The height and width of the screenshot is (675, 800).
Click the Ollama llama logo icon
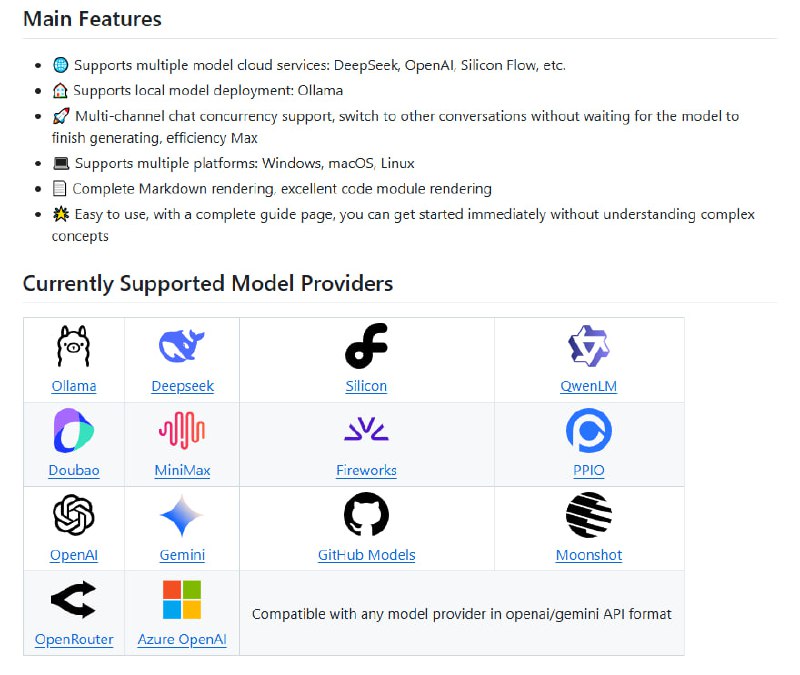click(x=73, y=347)
